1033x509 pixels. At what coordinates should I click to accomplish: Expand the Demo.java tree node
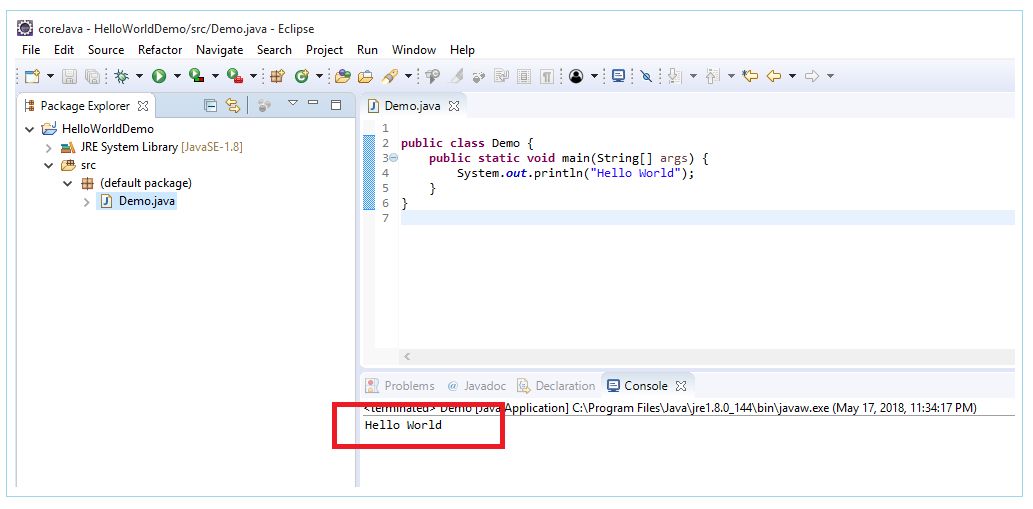click(86, 201)
